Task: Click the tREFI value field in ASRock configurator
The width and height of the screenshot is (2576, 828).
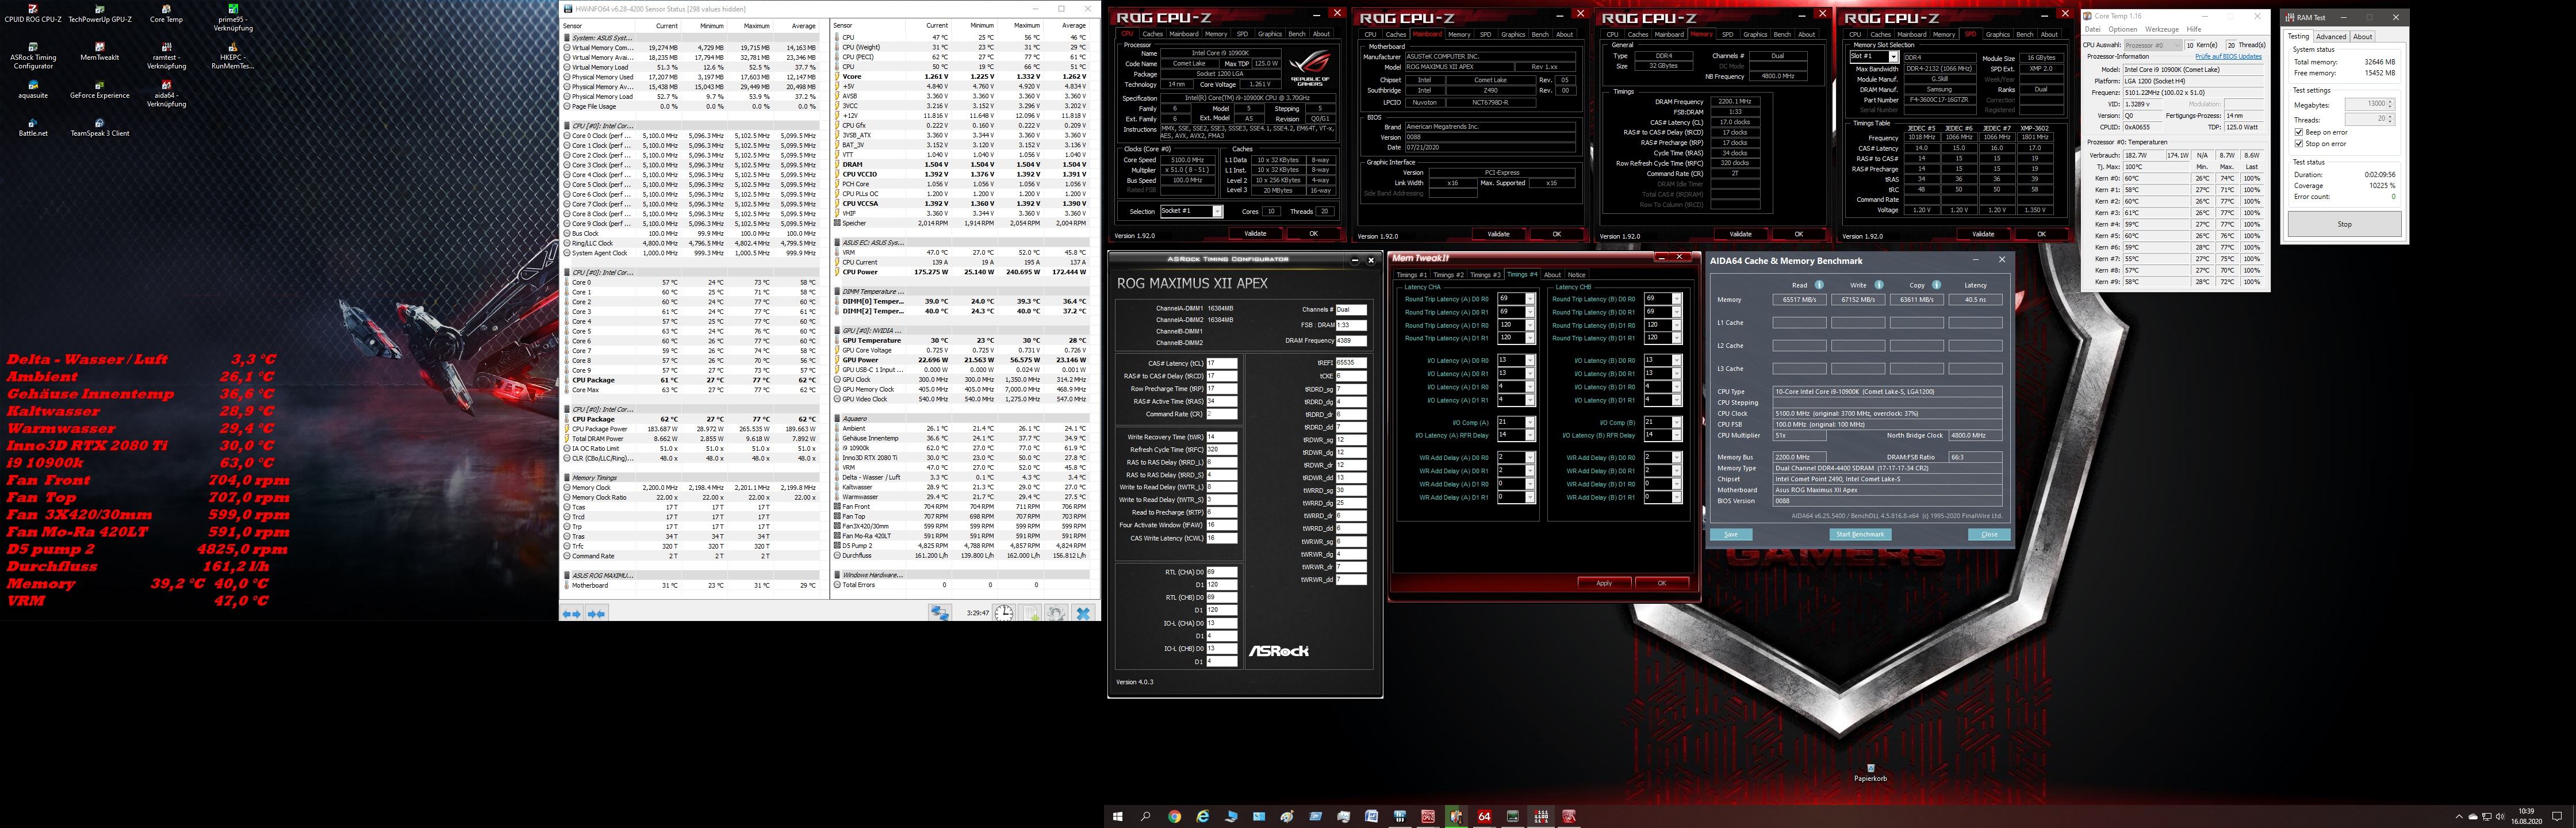Action: [1351, 364]
